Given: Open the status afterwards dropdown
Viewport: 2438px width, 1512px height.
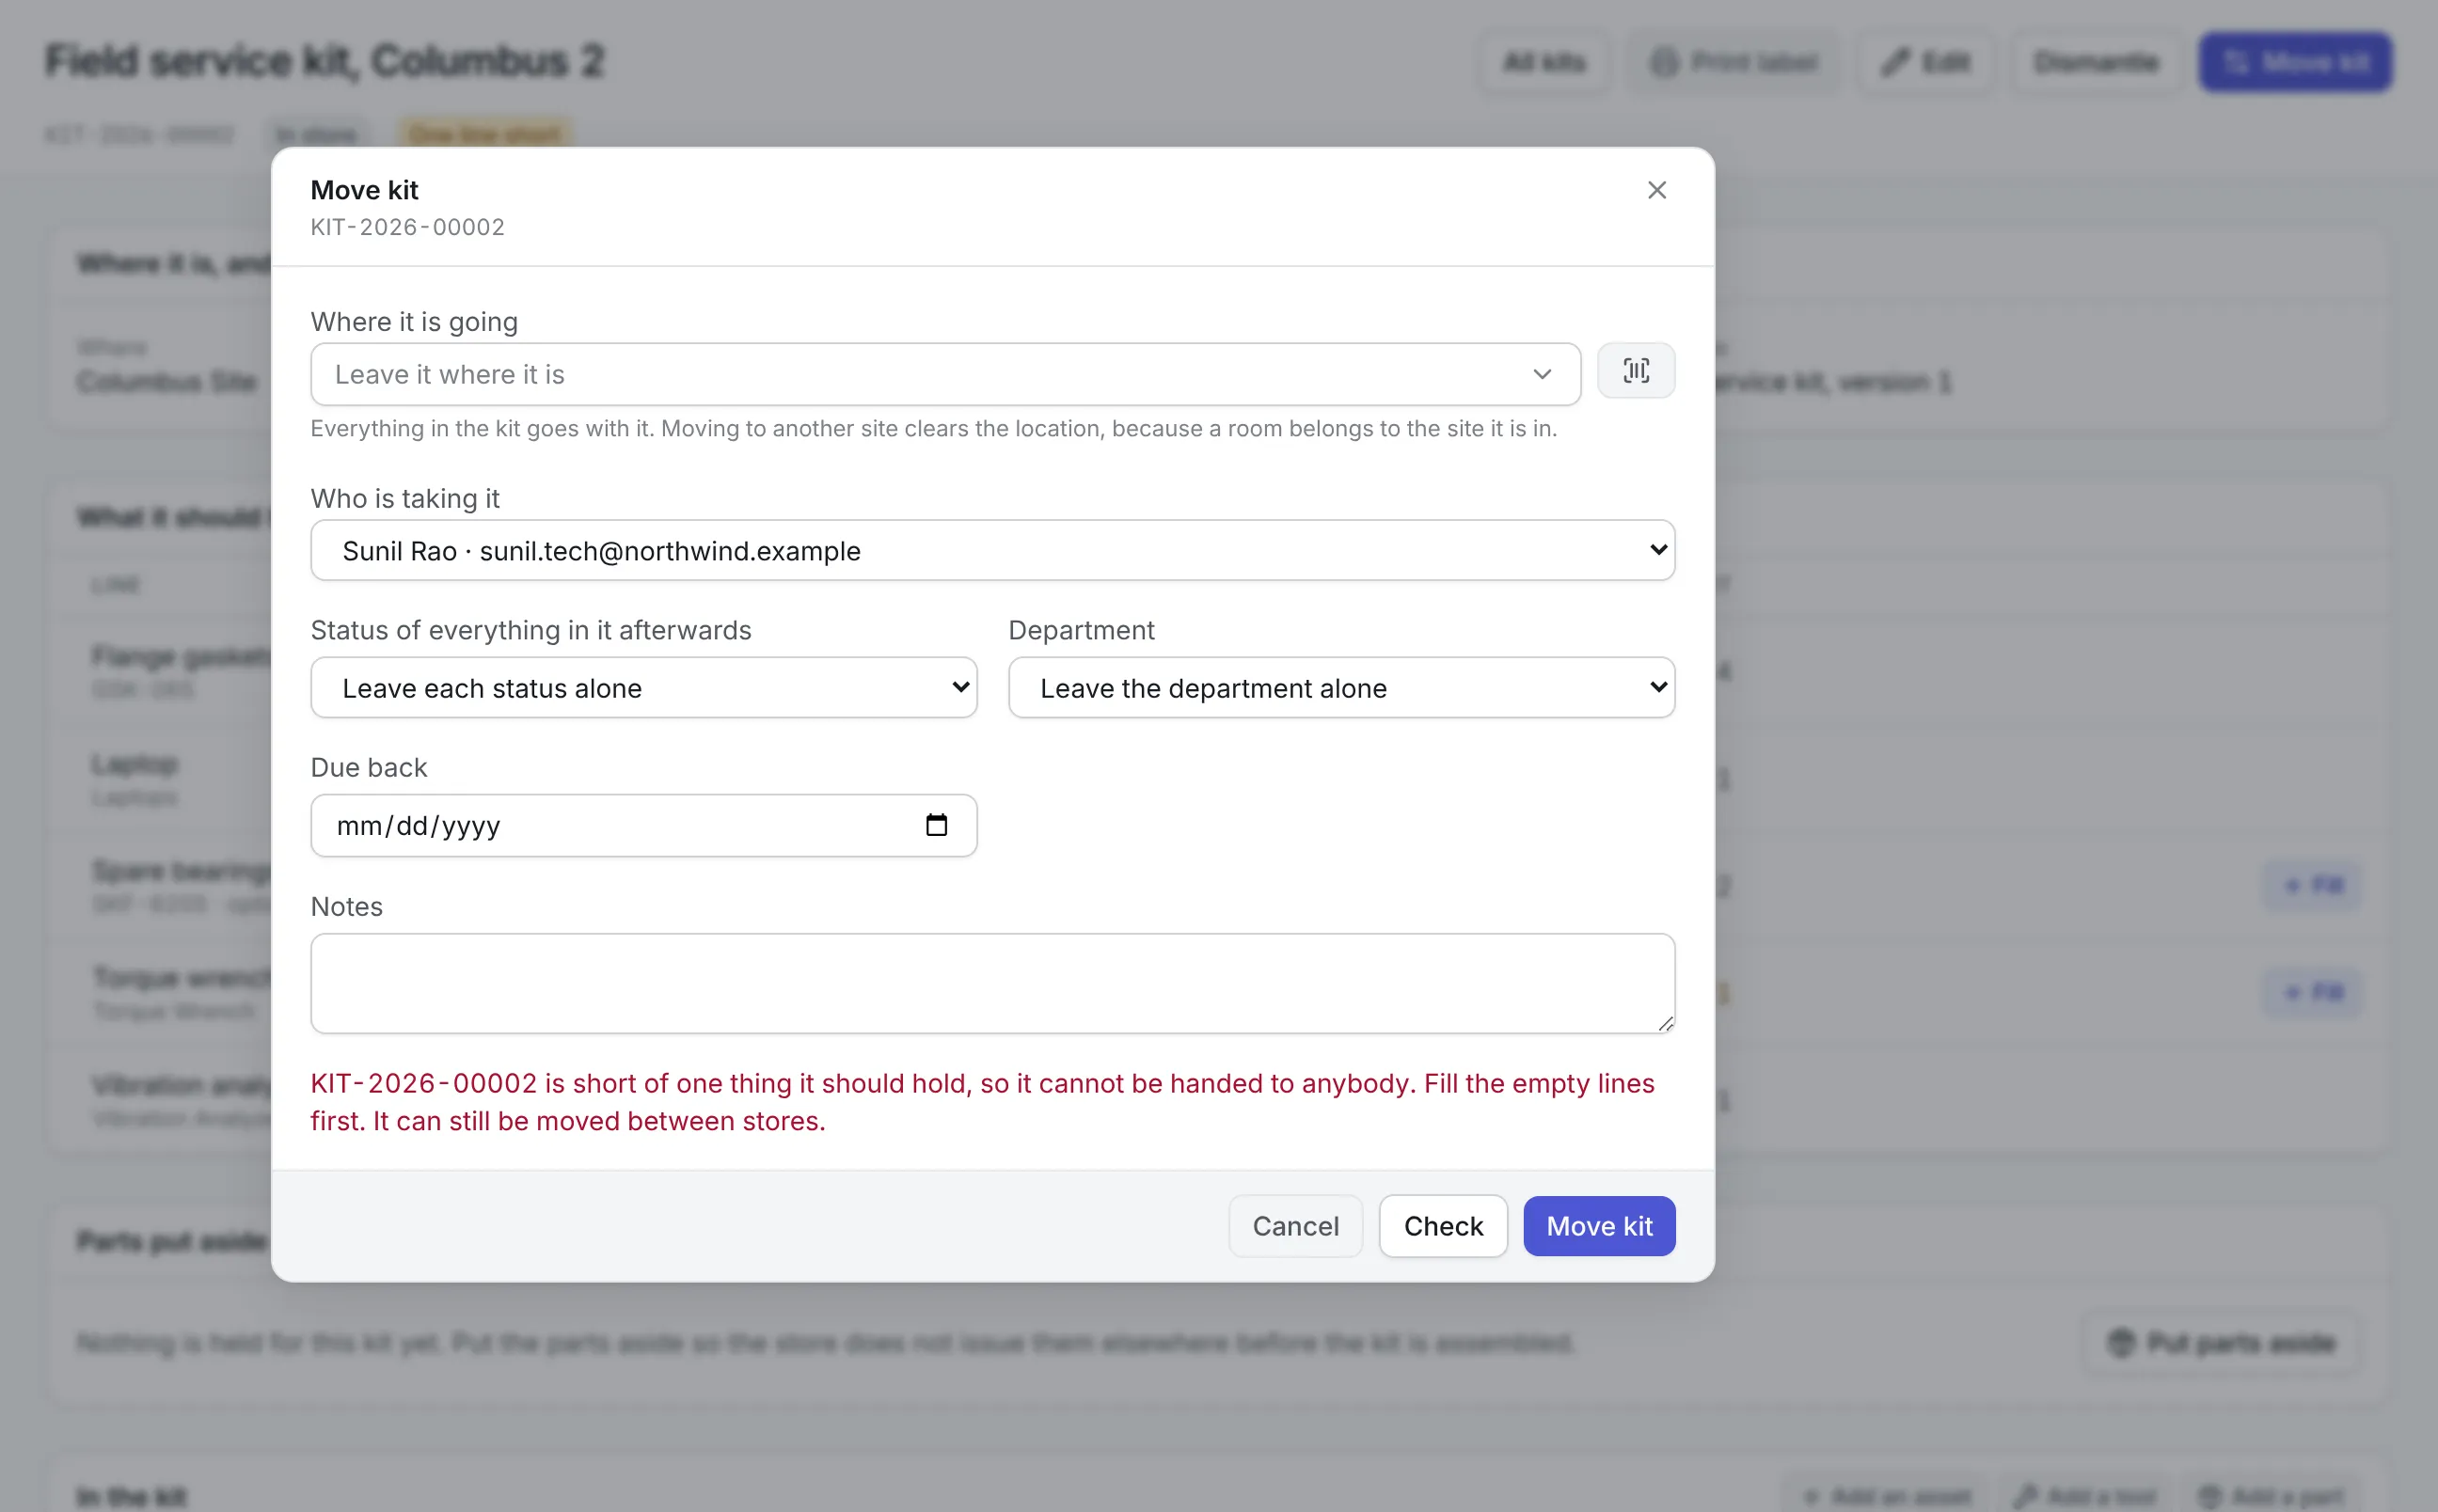Looking at the screenshot, I should pos(643,687).
